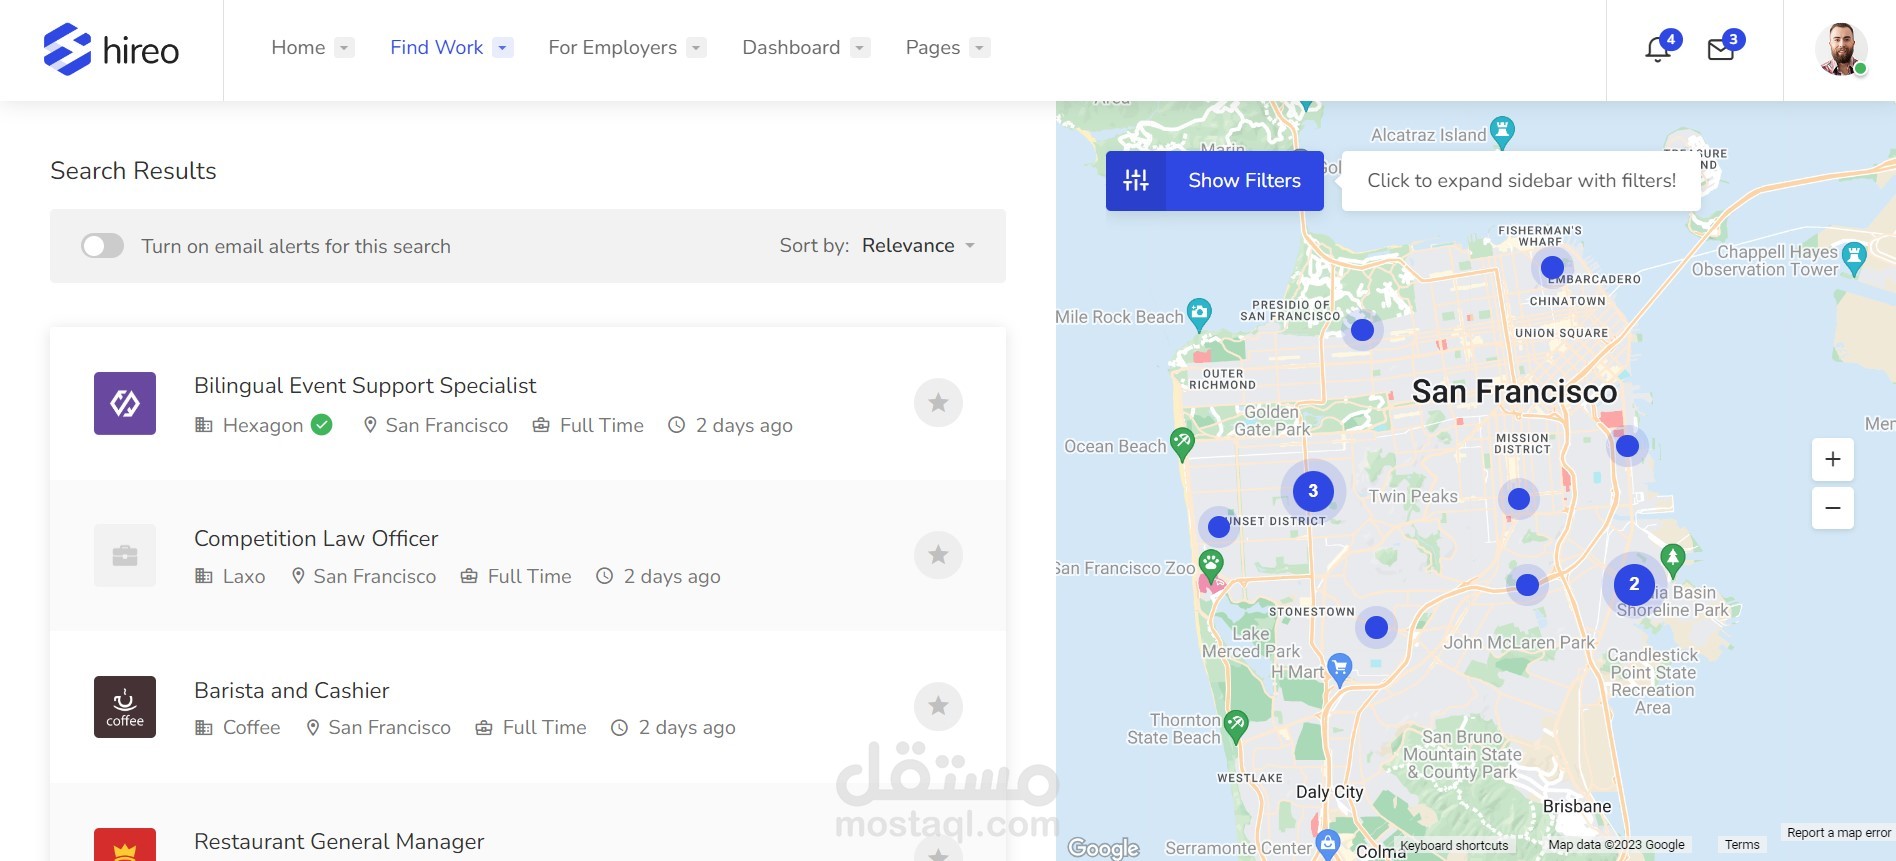This screenshot has width=1896, height=861.
Task: Click the H Mart shopping pin
Action: coord(1340,668)
